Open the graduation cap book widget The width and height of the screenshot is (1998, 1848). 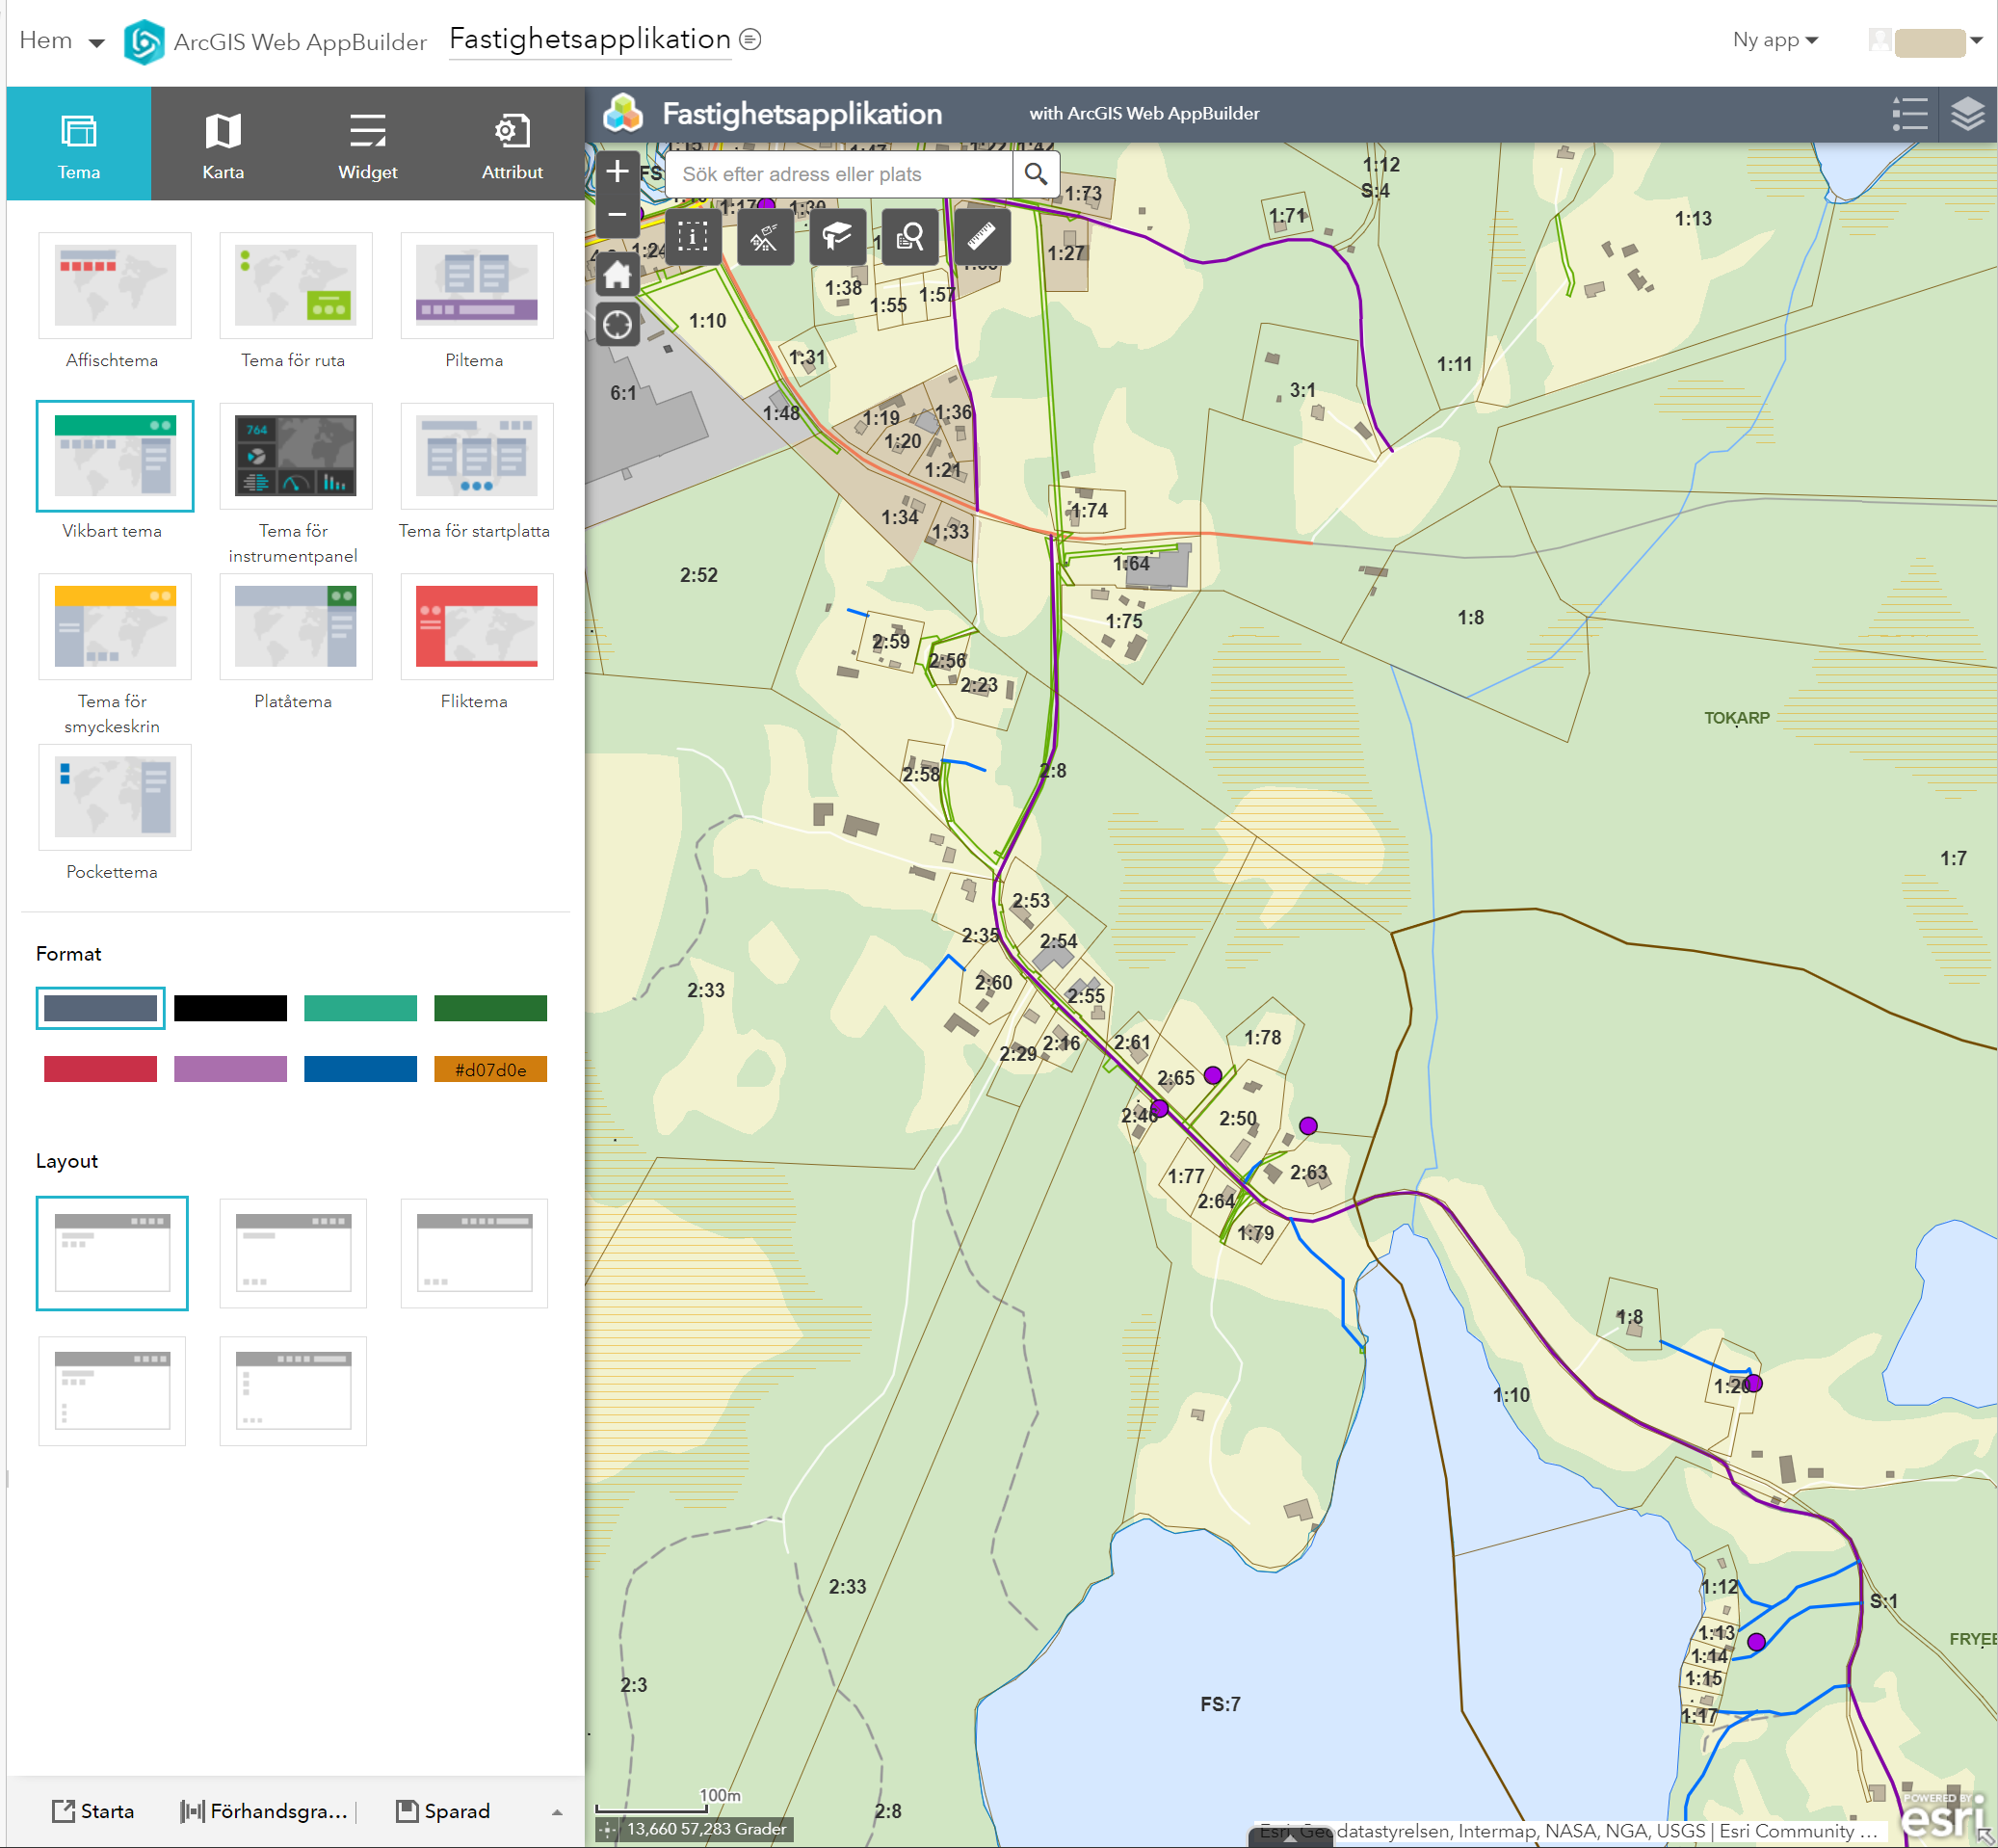[x=837, y=237]
